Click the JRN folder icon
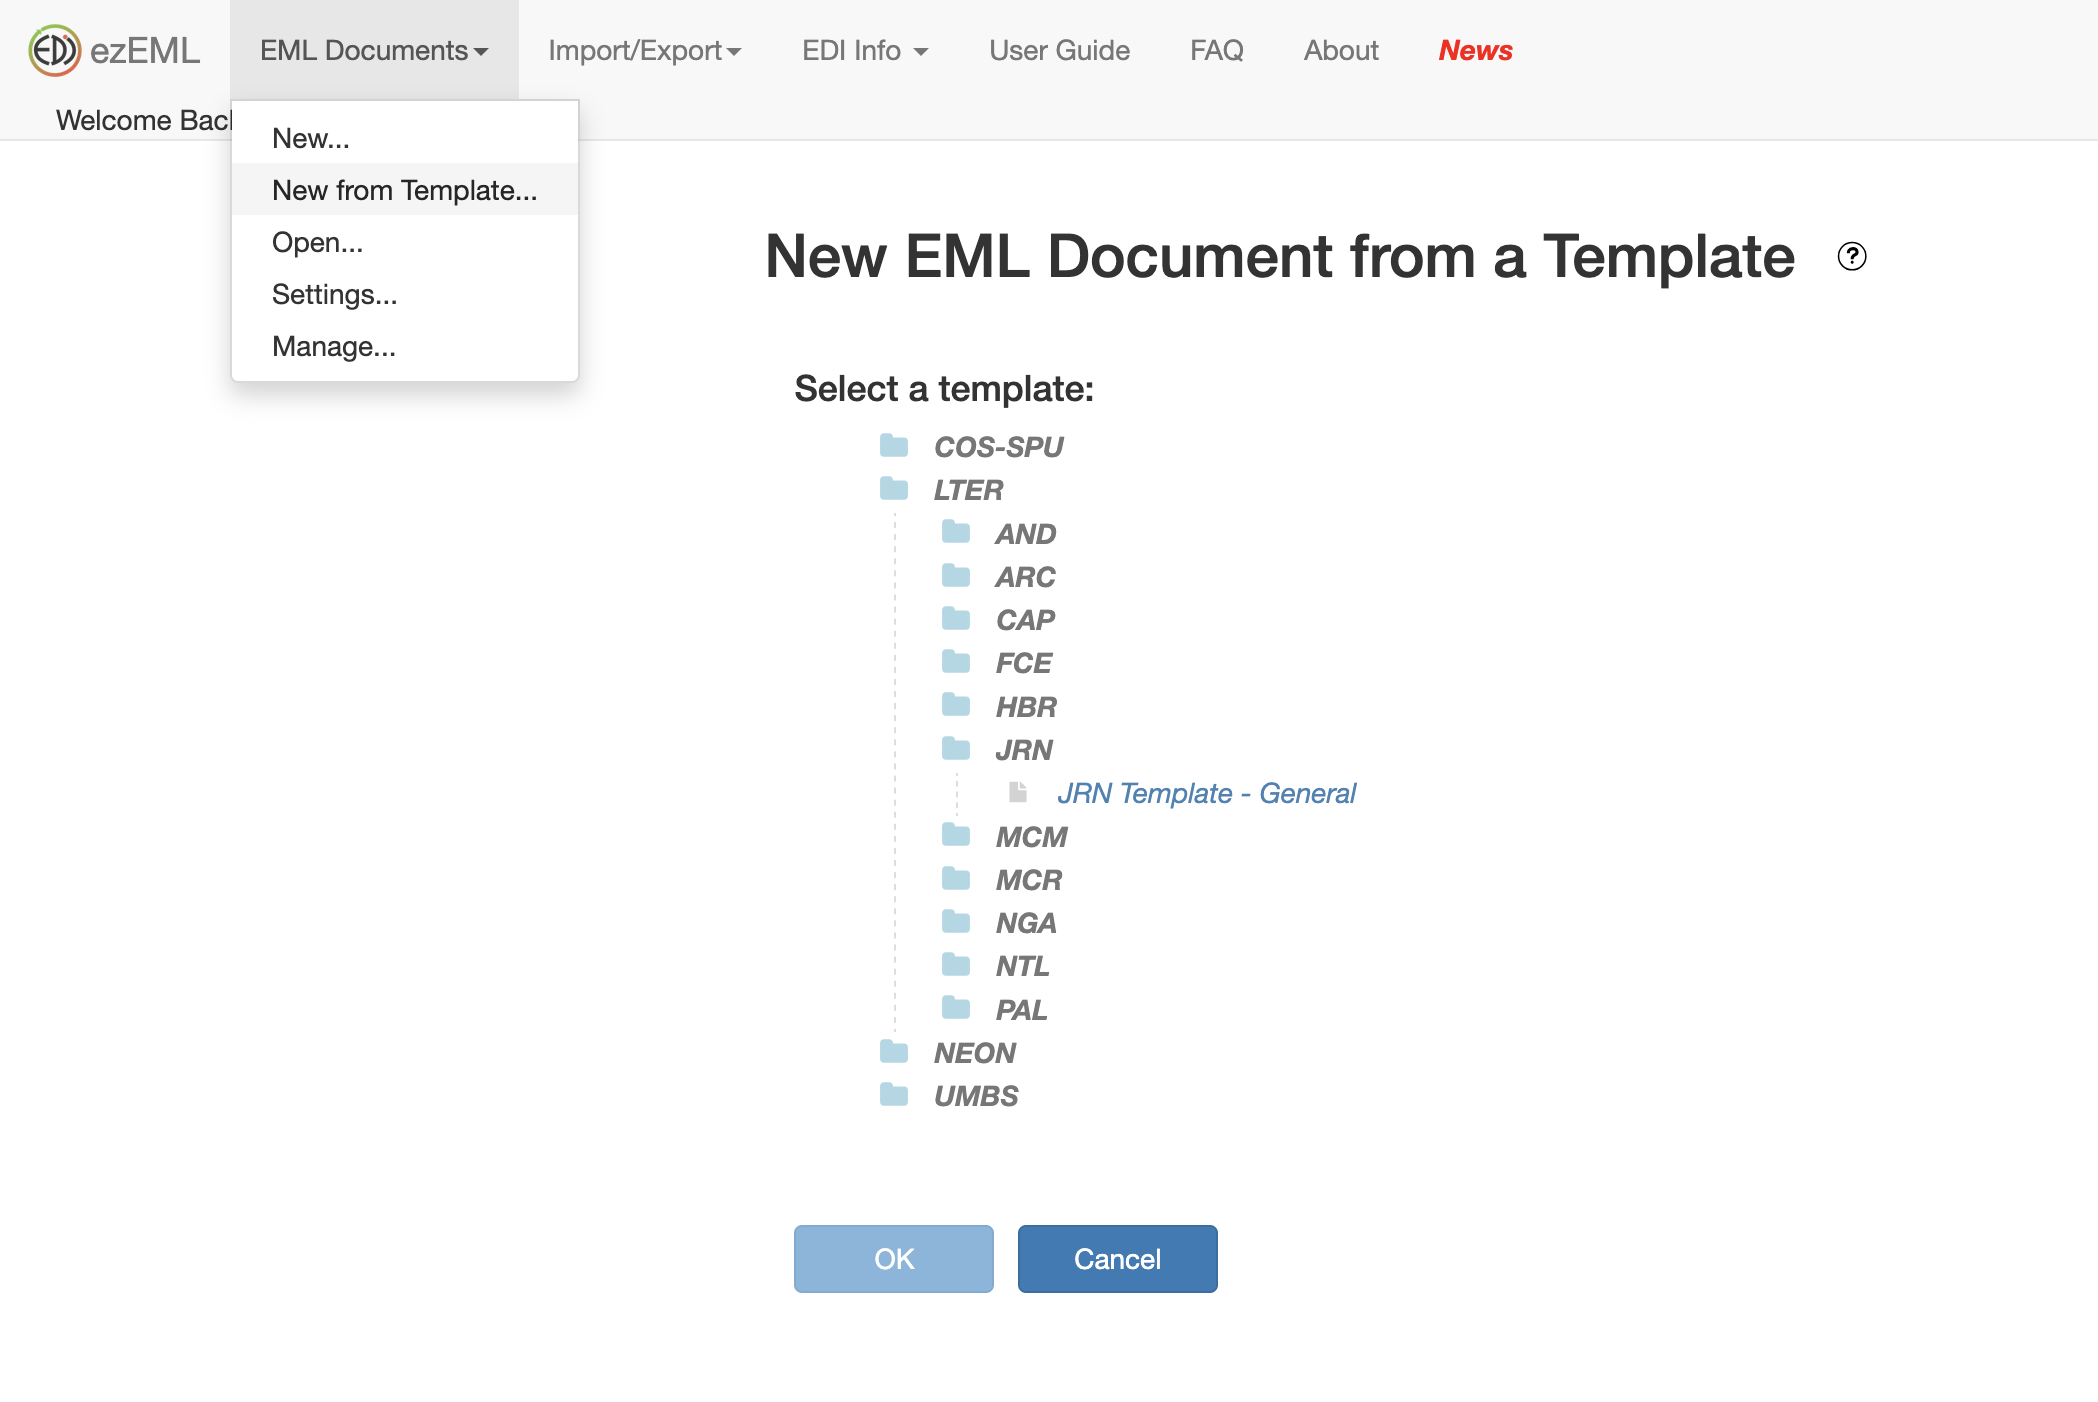The image size is (2098, 1402). (x=956, y=749)
